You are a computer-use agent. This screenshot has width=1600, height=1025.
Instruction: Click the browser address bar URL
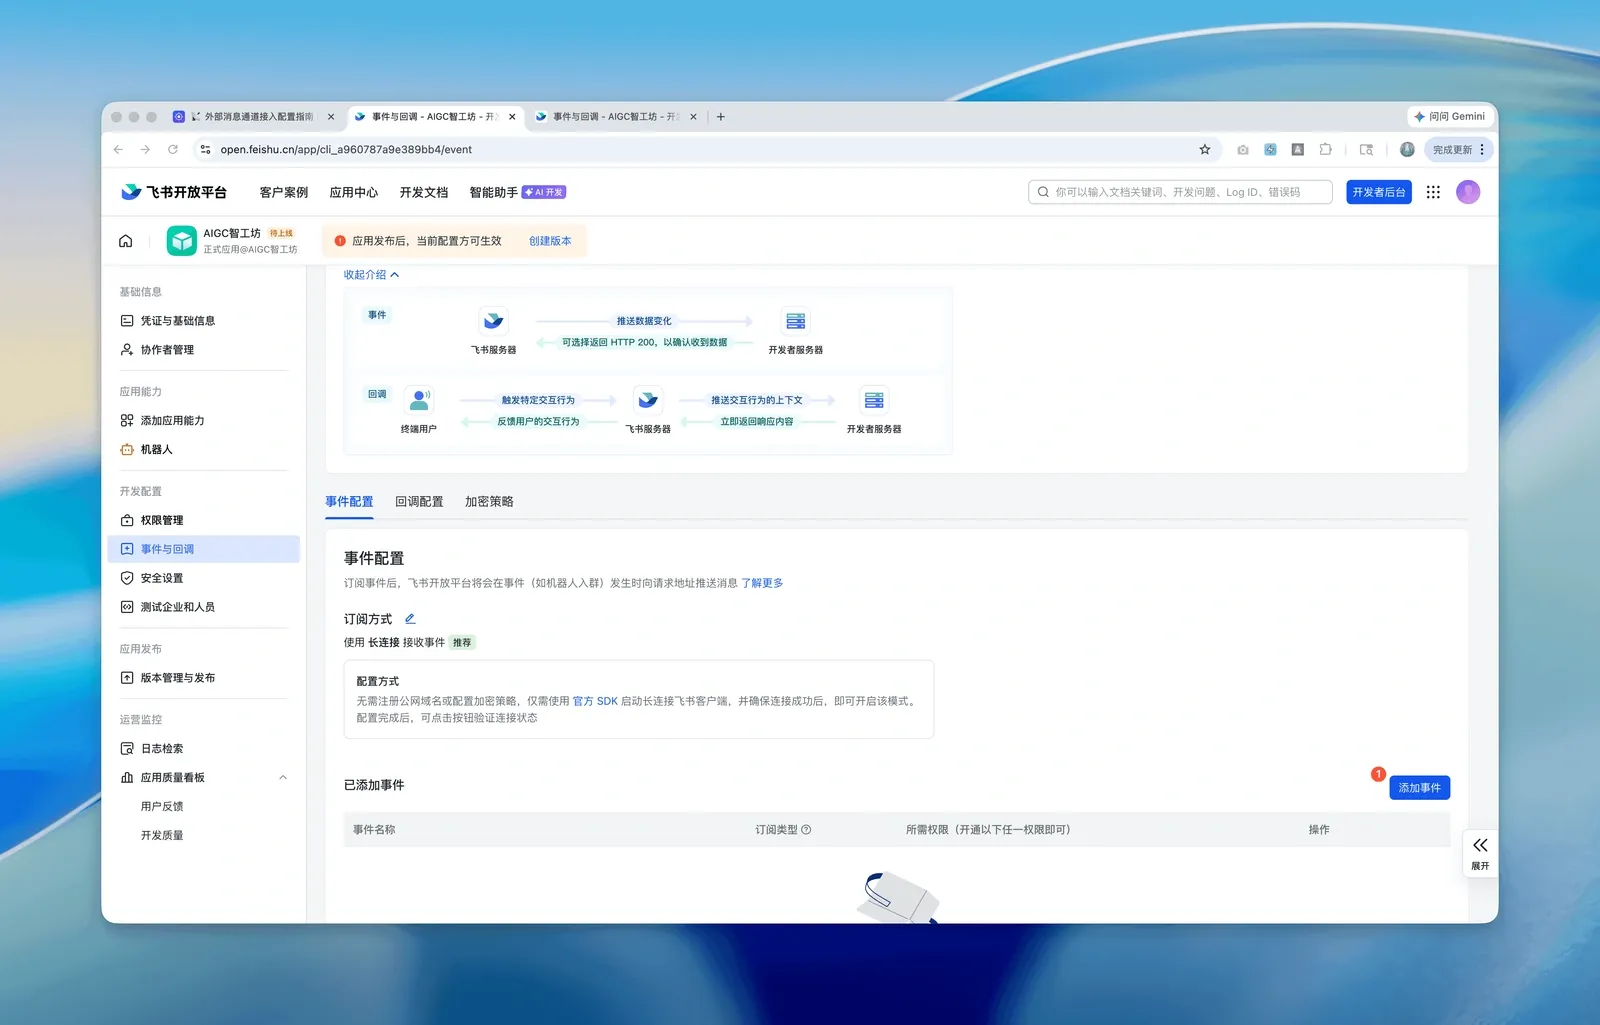(x=346, y=150)
